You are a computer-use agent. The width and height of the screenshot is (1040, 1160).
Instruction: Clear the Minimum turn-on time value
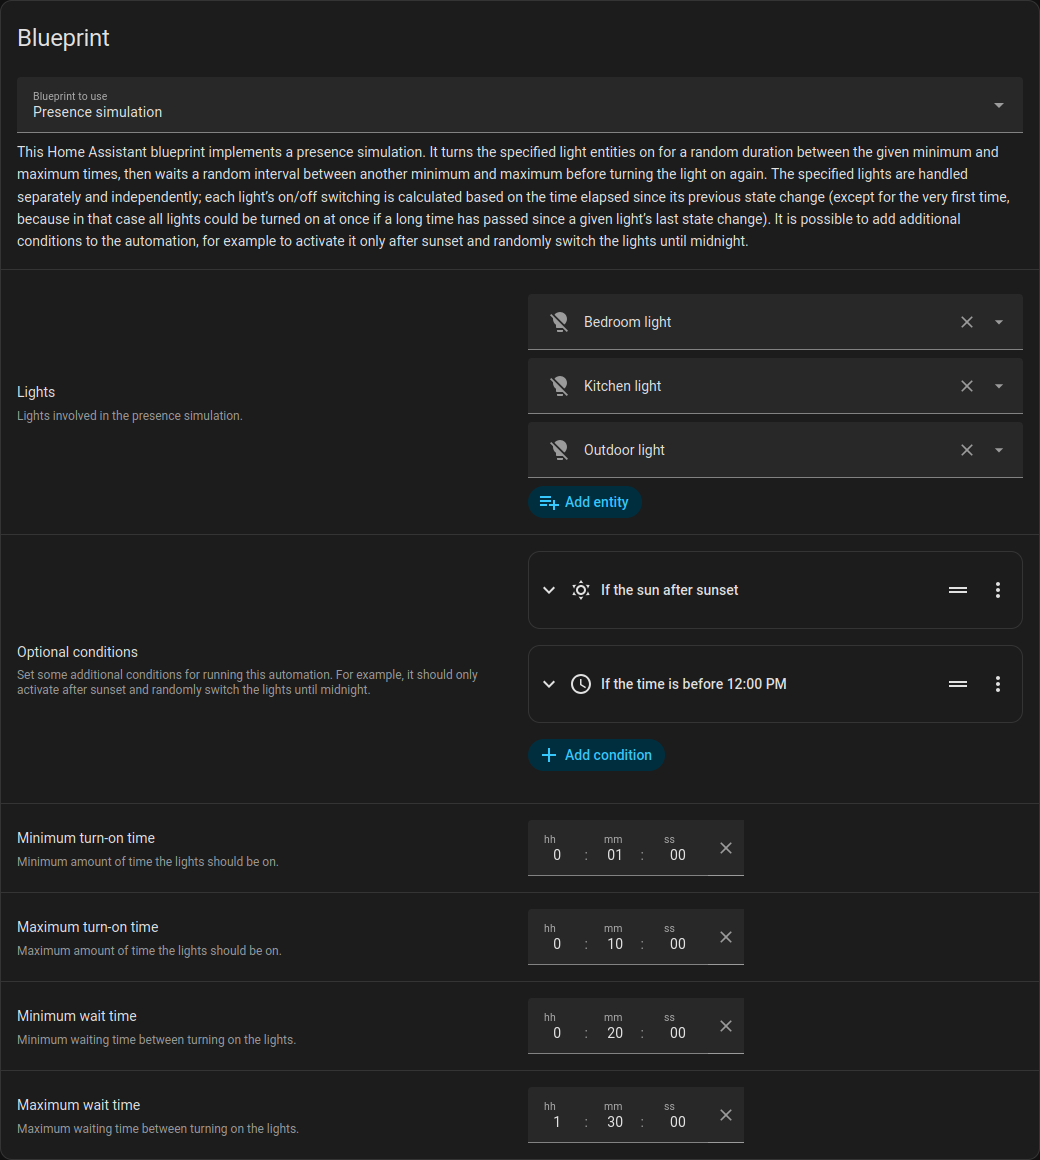pos(726,848)
